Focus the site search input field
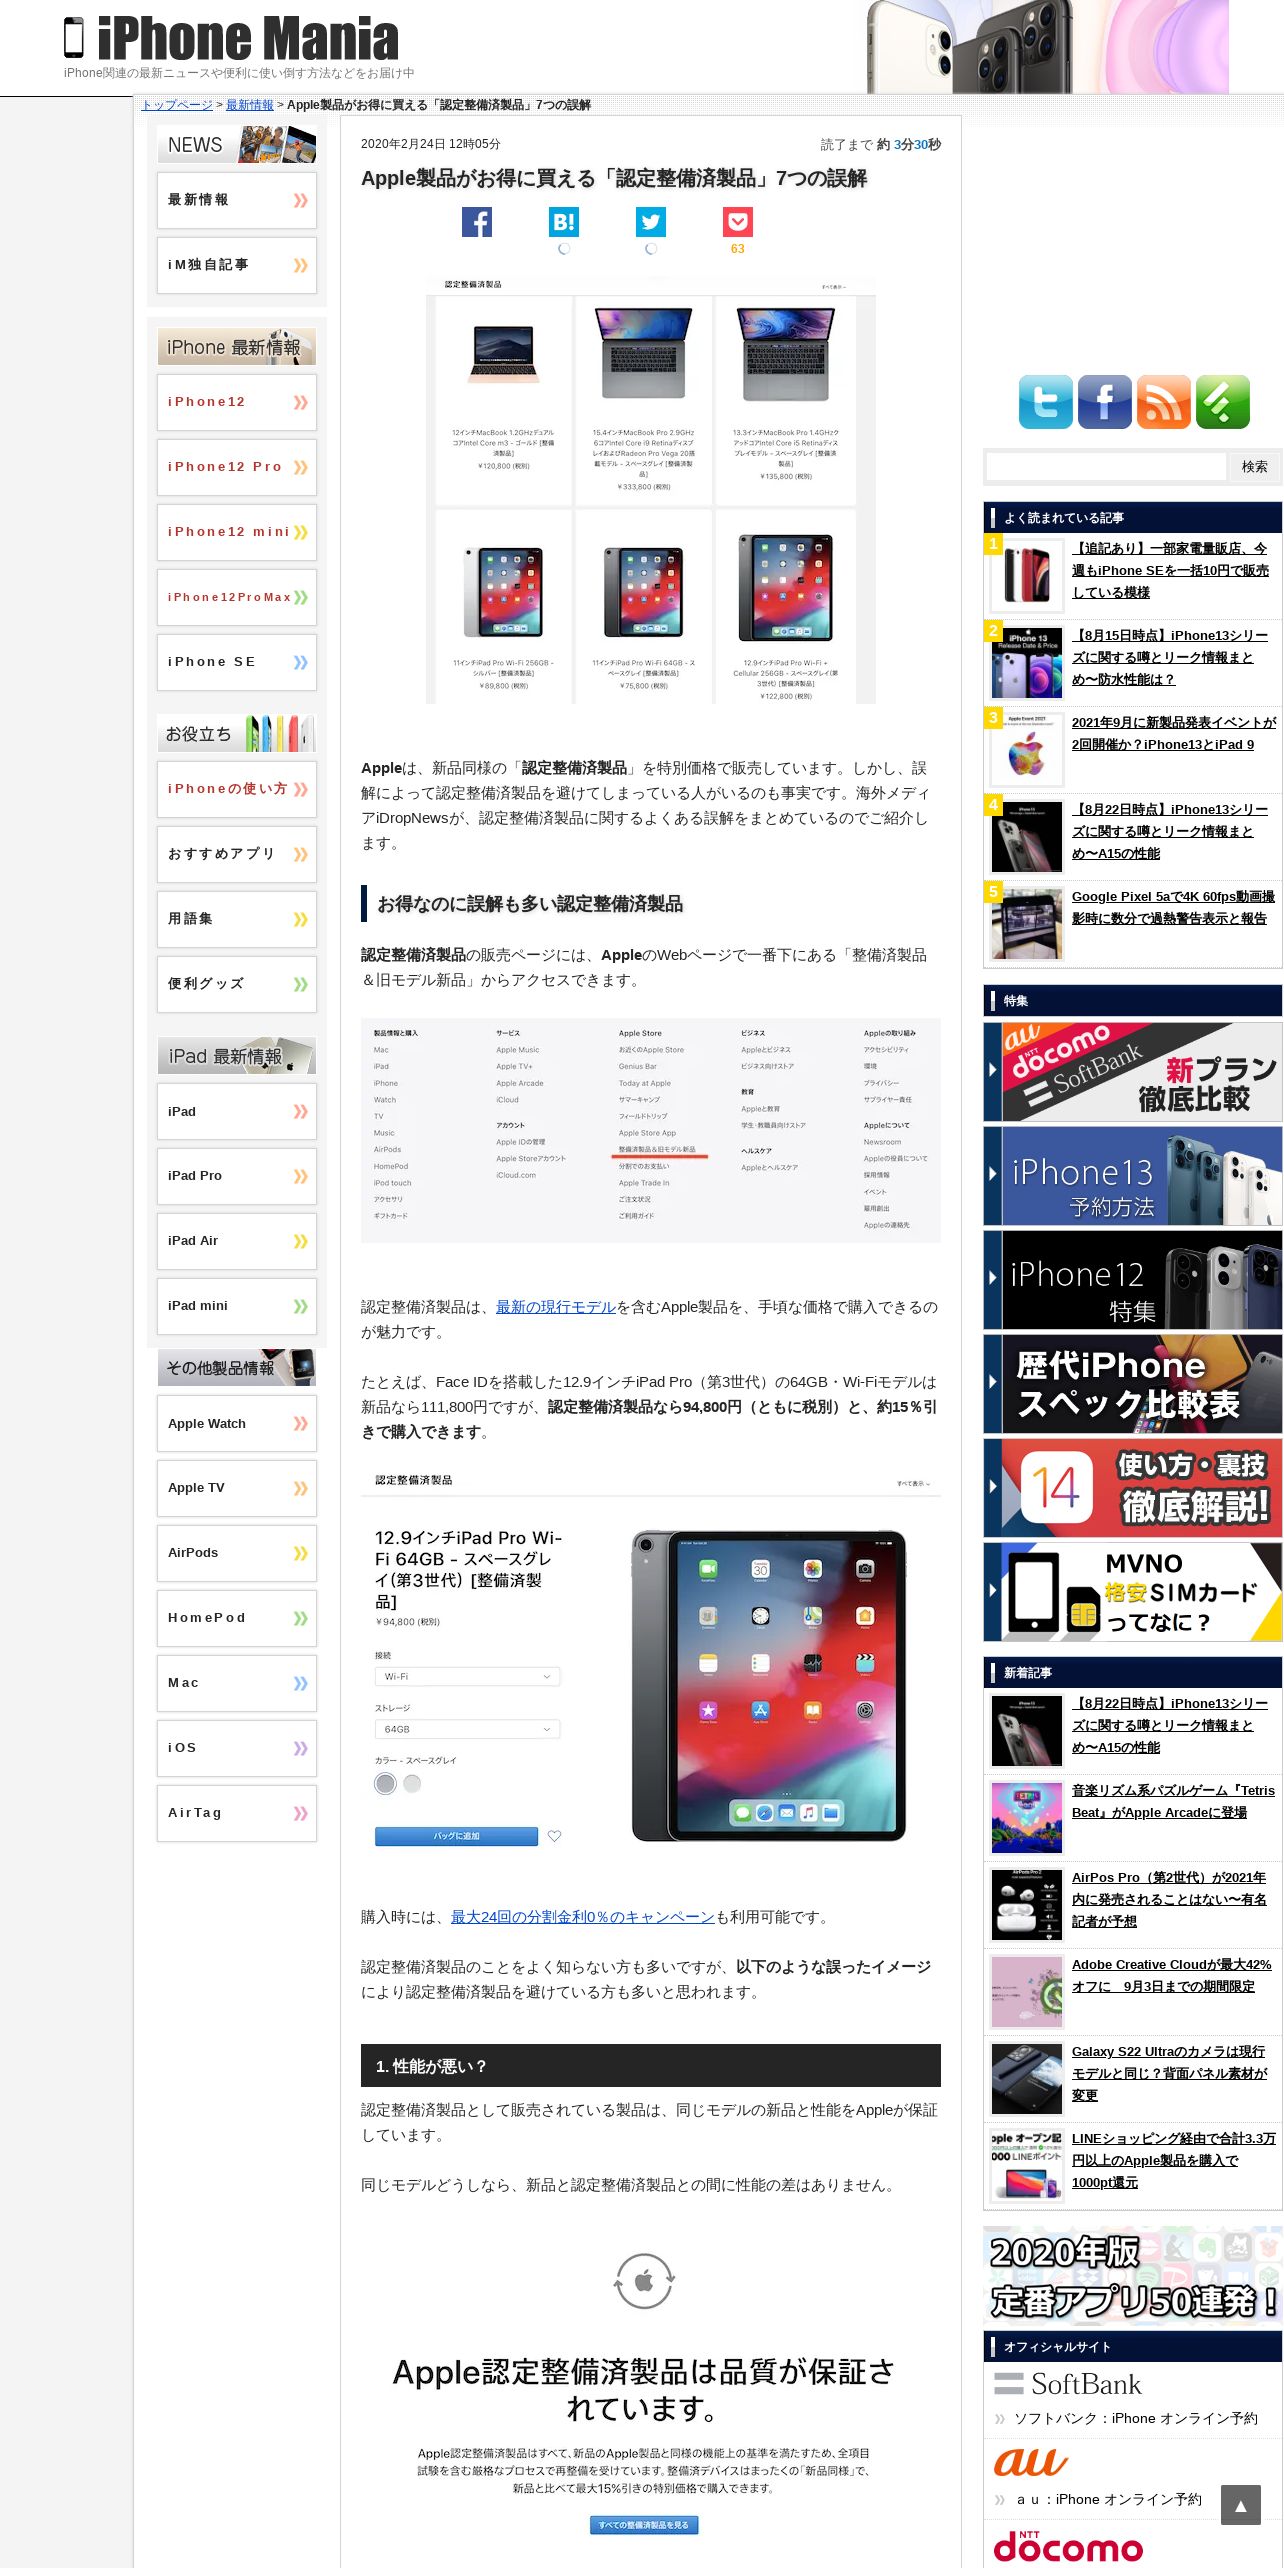 [x=1106, y=466]
